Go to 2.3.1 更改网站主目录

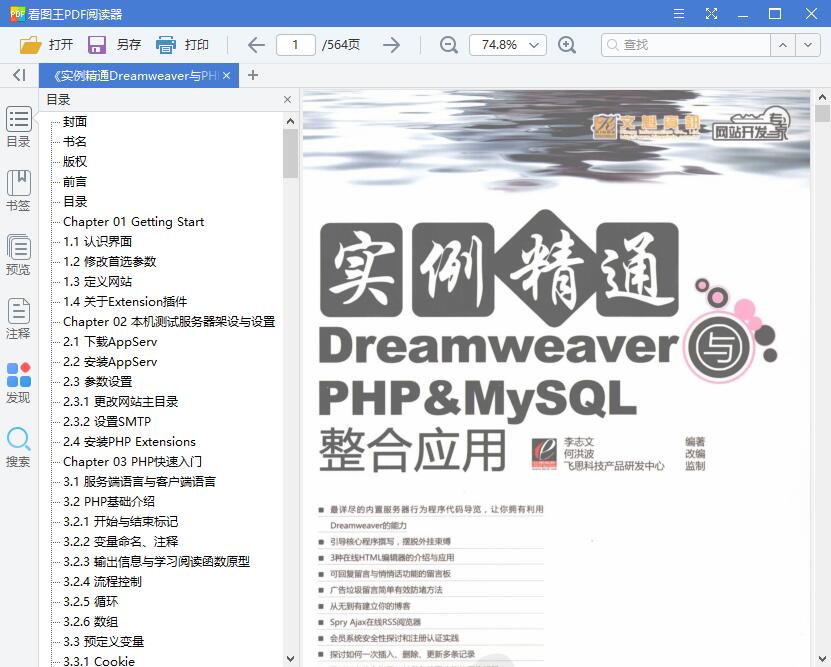pos(120,402)
